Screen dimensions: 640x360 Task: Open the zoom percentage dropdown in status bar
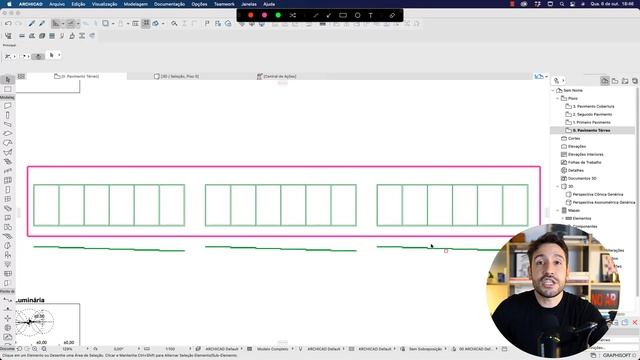tap(87, 349)
